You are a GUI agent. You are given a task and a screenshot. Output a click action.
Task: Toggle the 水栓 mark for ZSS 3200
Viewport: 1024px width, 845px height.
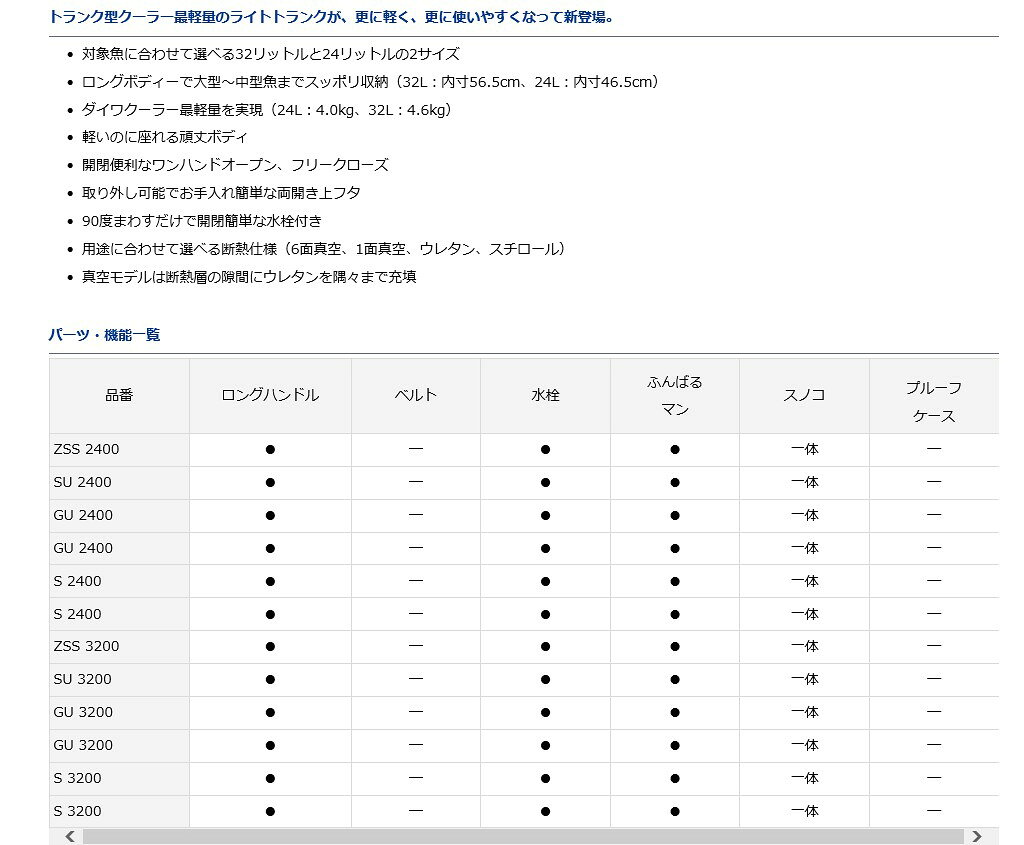pyautogui.click(x=545, y=646)
